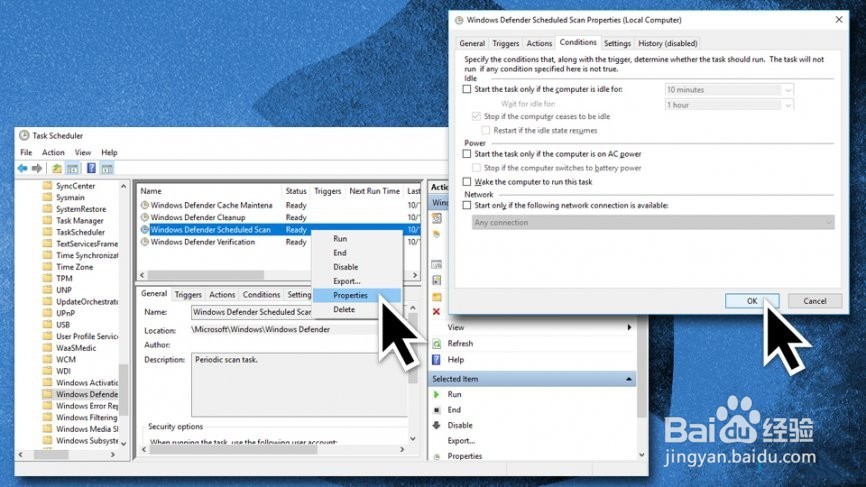Switch to the General tab in Properties dialog

pos(472,43)
